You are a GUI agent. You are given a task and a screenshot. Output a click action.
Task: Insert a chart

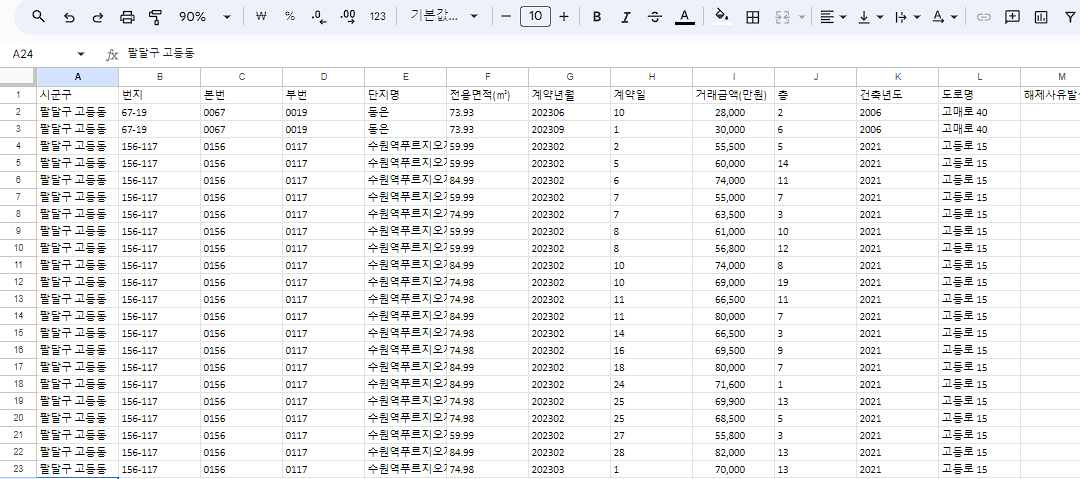pos(1041,17)
